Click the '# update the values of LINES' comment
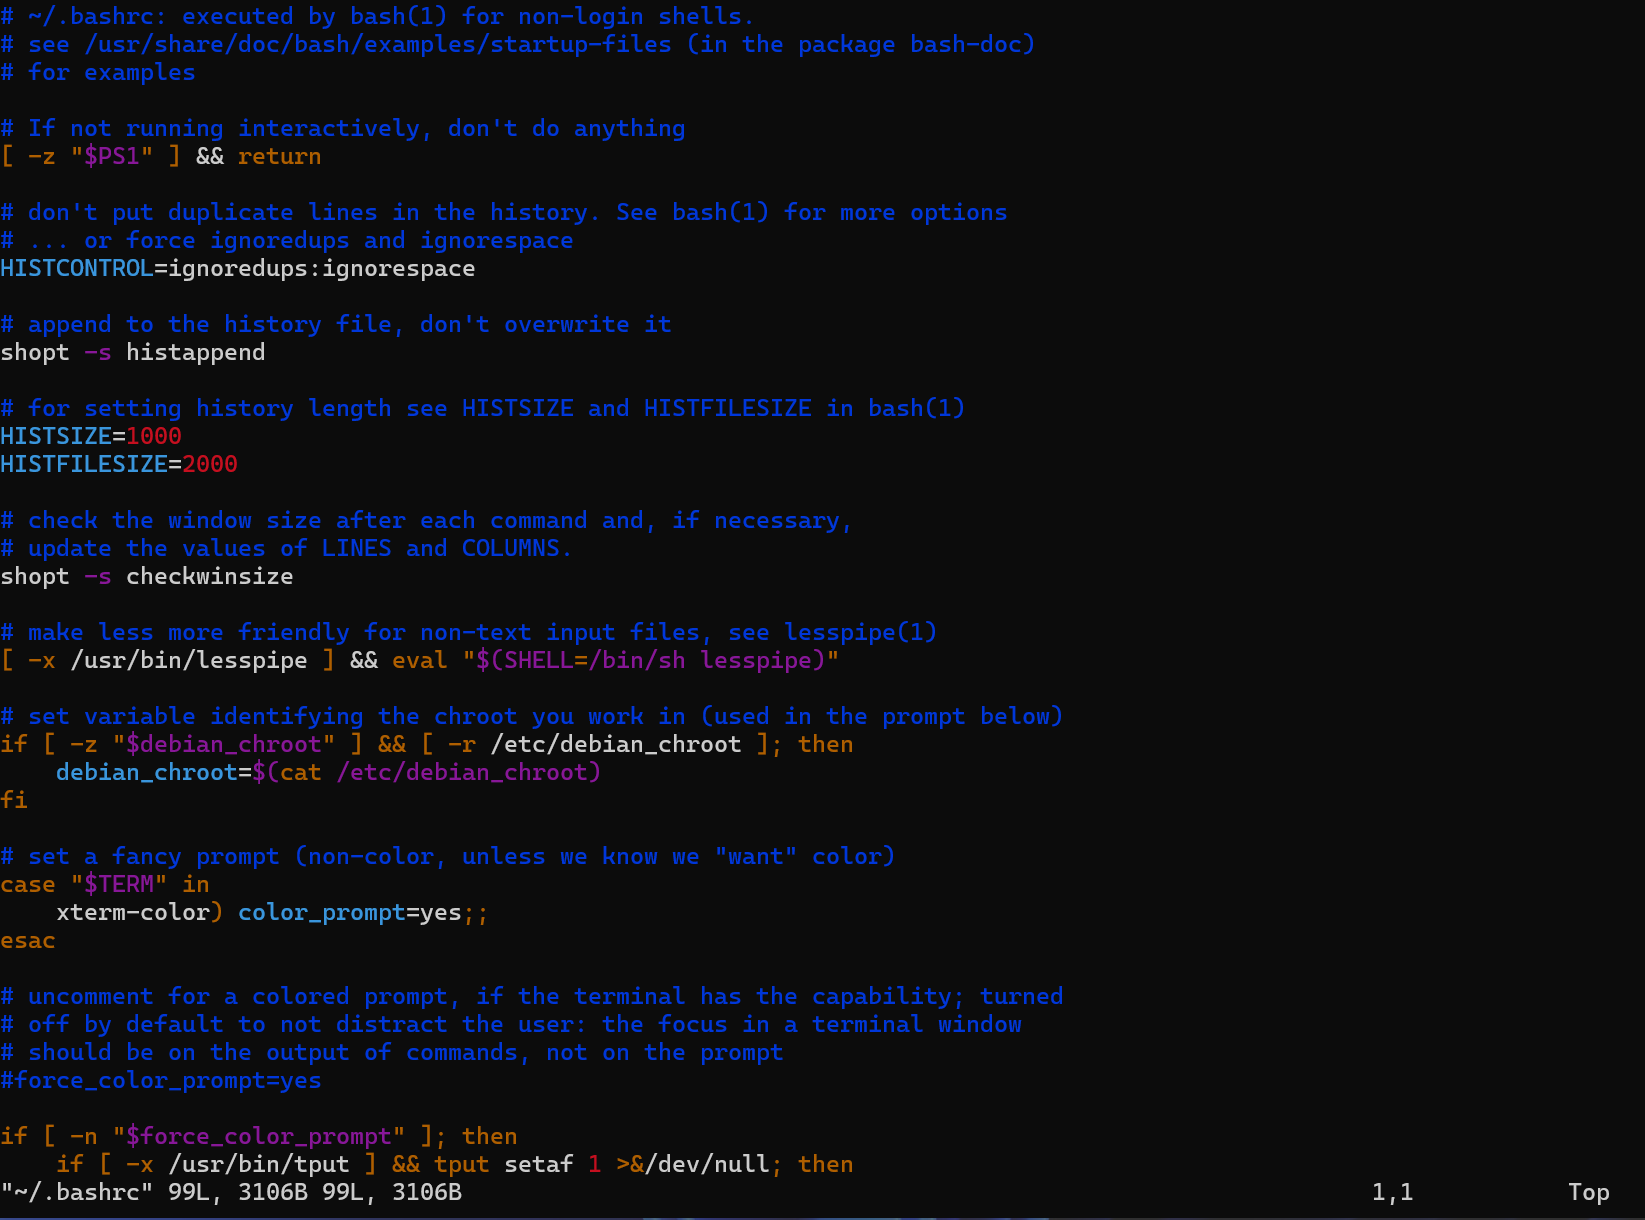Screen dimensions: 1645x1220 287,548
